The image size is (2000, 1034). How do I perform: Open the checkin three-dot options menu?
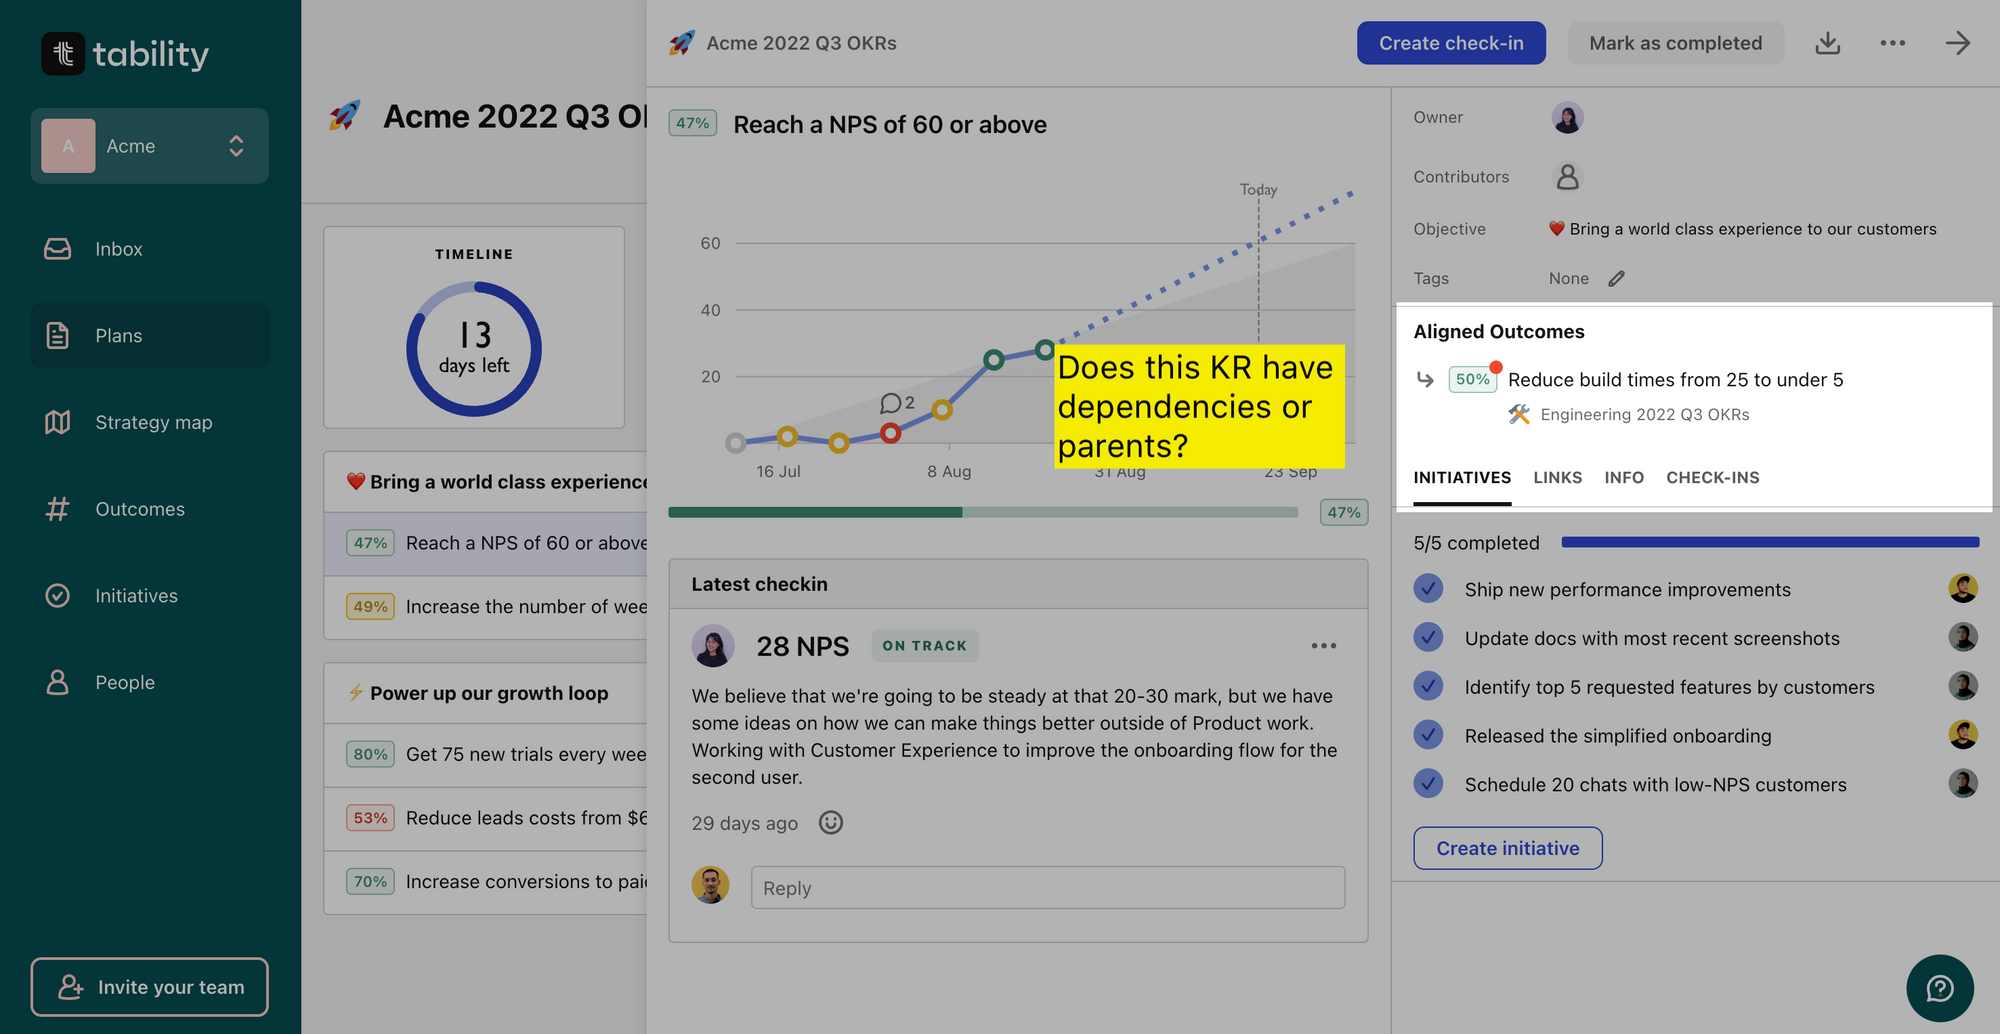(1324, 646)
